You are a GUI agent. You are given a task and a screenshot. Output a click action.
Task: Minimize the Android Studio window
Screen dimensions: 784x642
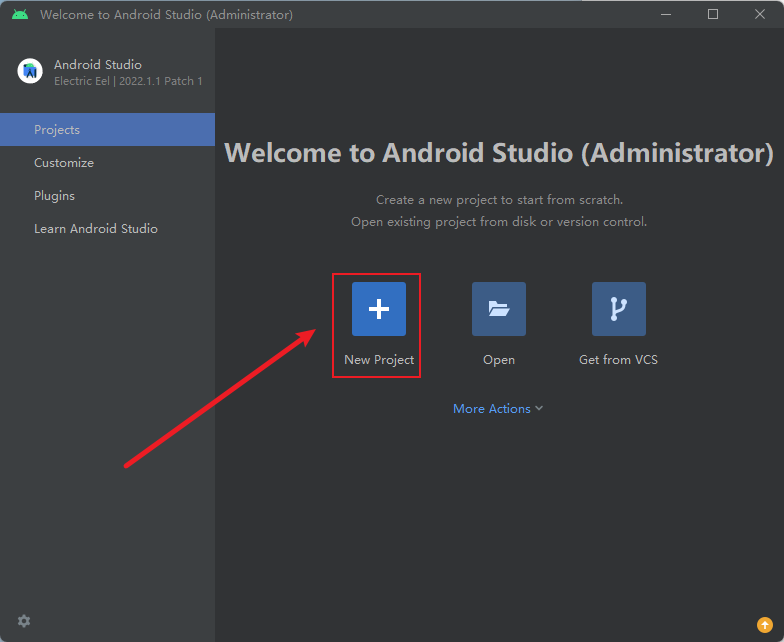tap(666, 14)
